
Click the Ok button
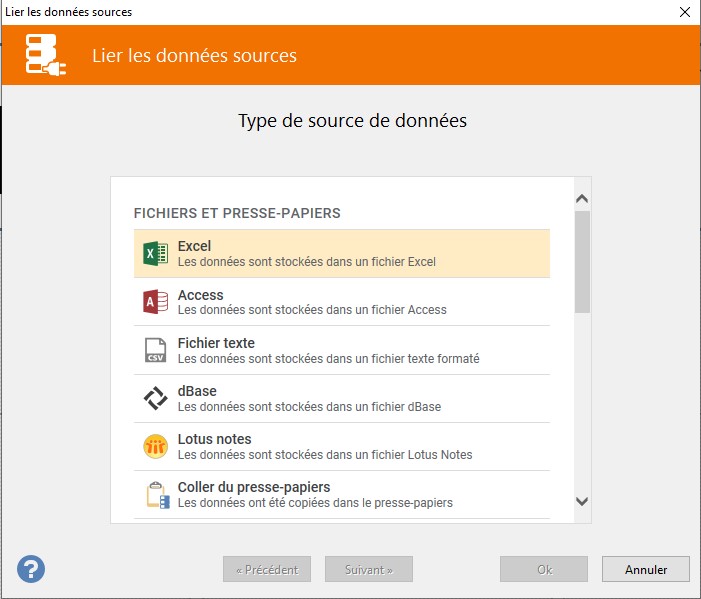point(544,570)
